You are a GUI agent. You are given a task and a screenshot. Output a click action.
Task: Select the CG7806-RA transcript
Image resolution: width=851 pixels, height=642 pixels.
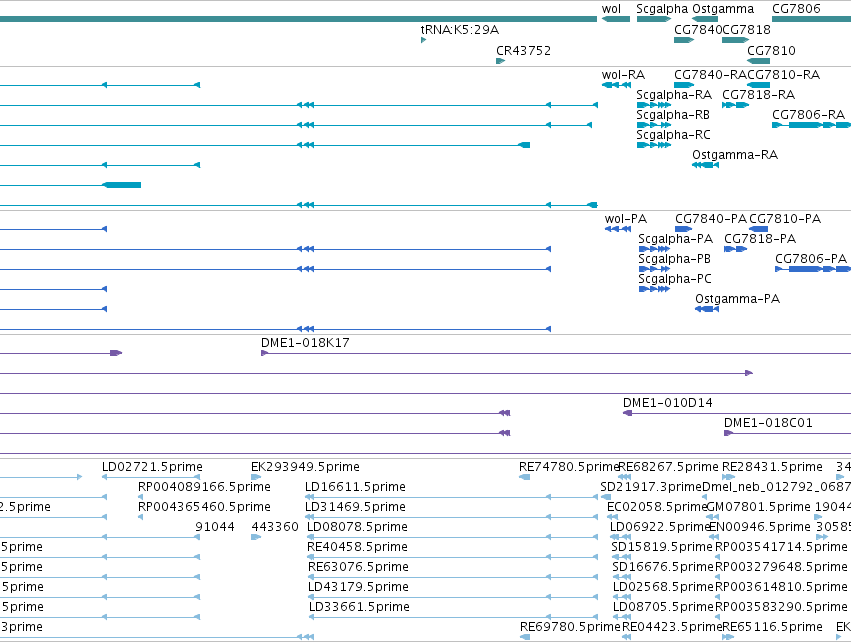811,125
